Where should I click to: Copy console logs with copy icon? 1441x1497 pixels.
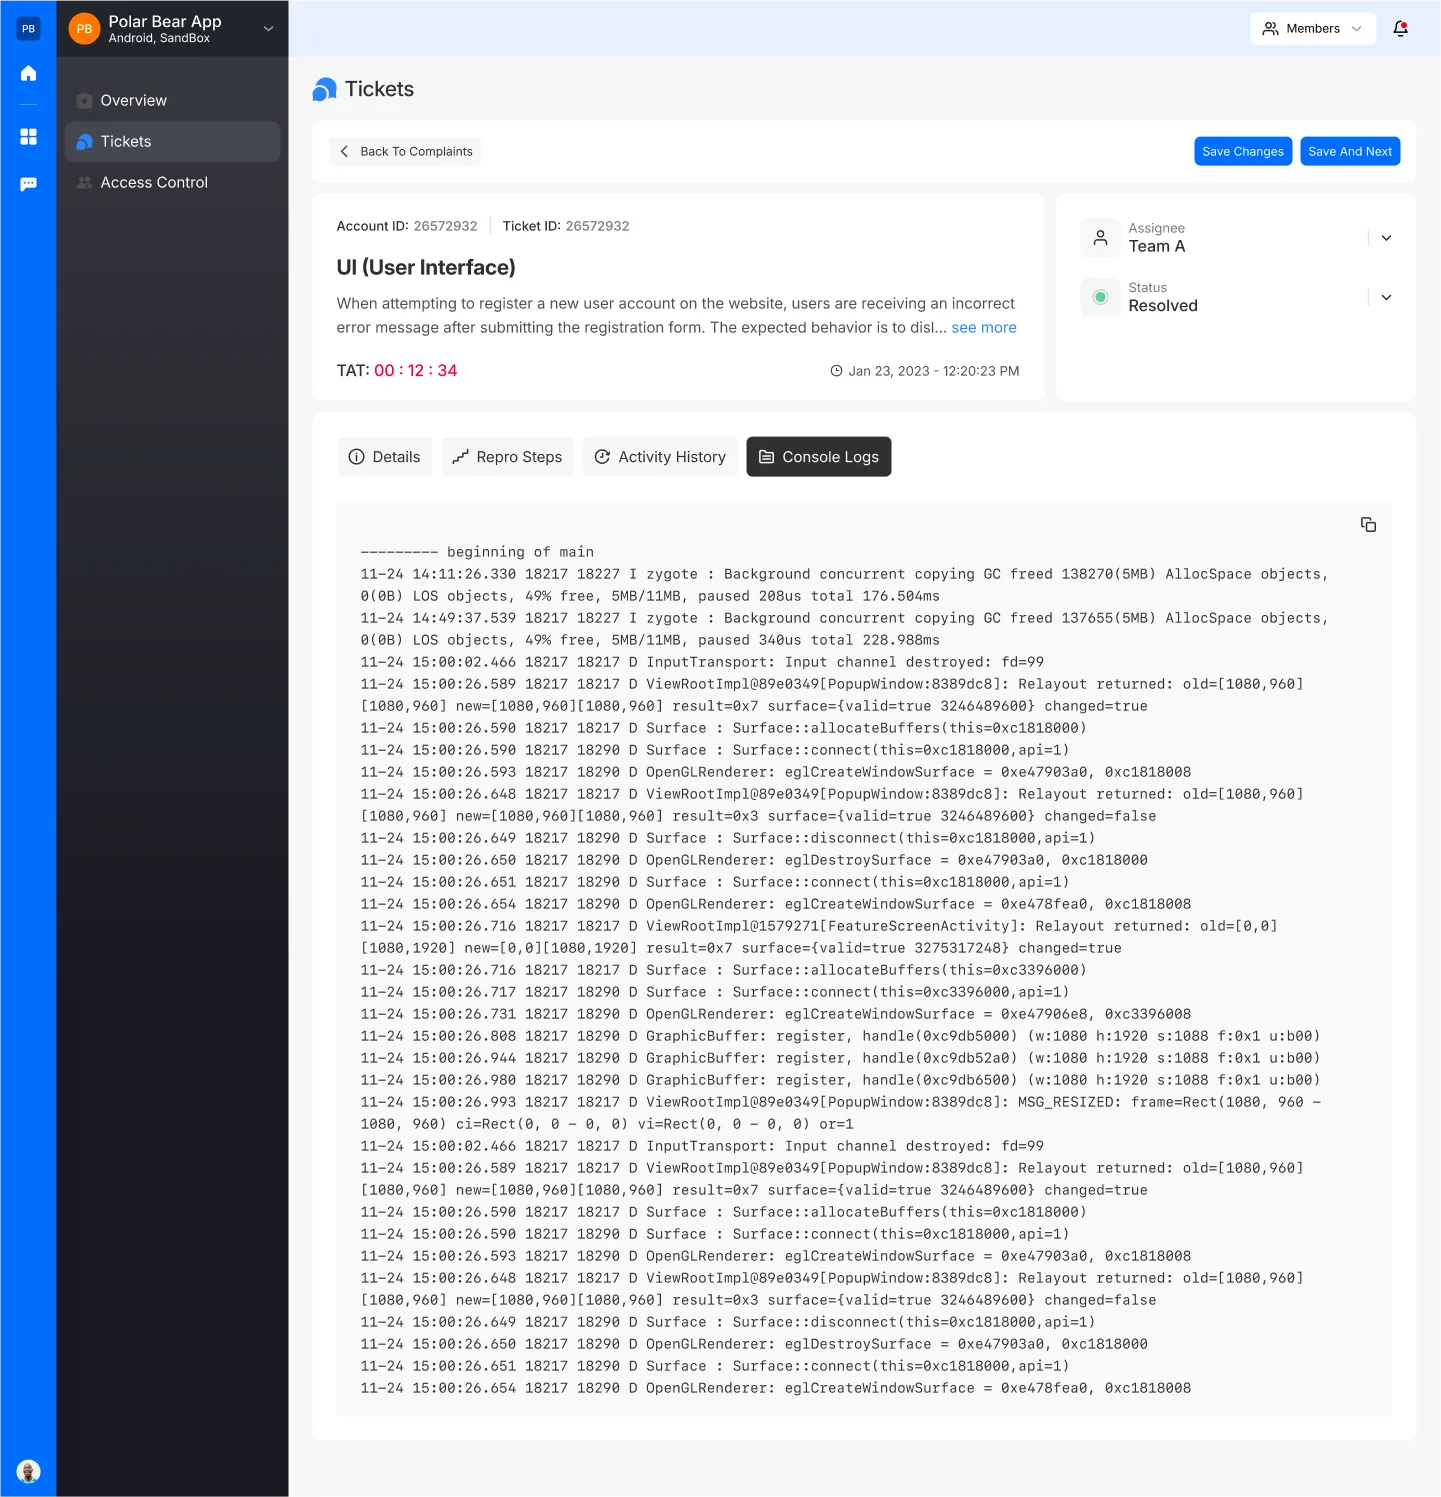click(1368, 525)
